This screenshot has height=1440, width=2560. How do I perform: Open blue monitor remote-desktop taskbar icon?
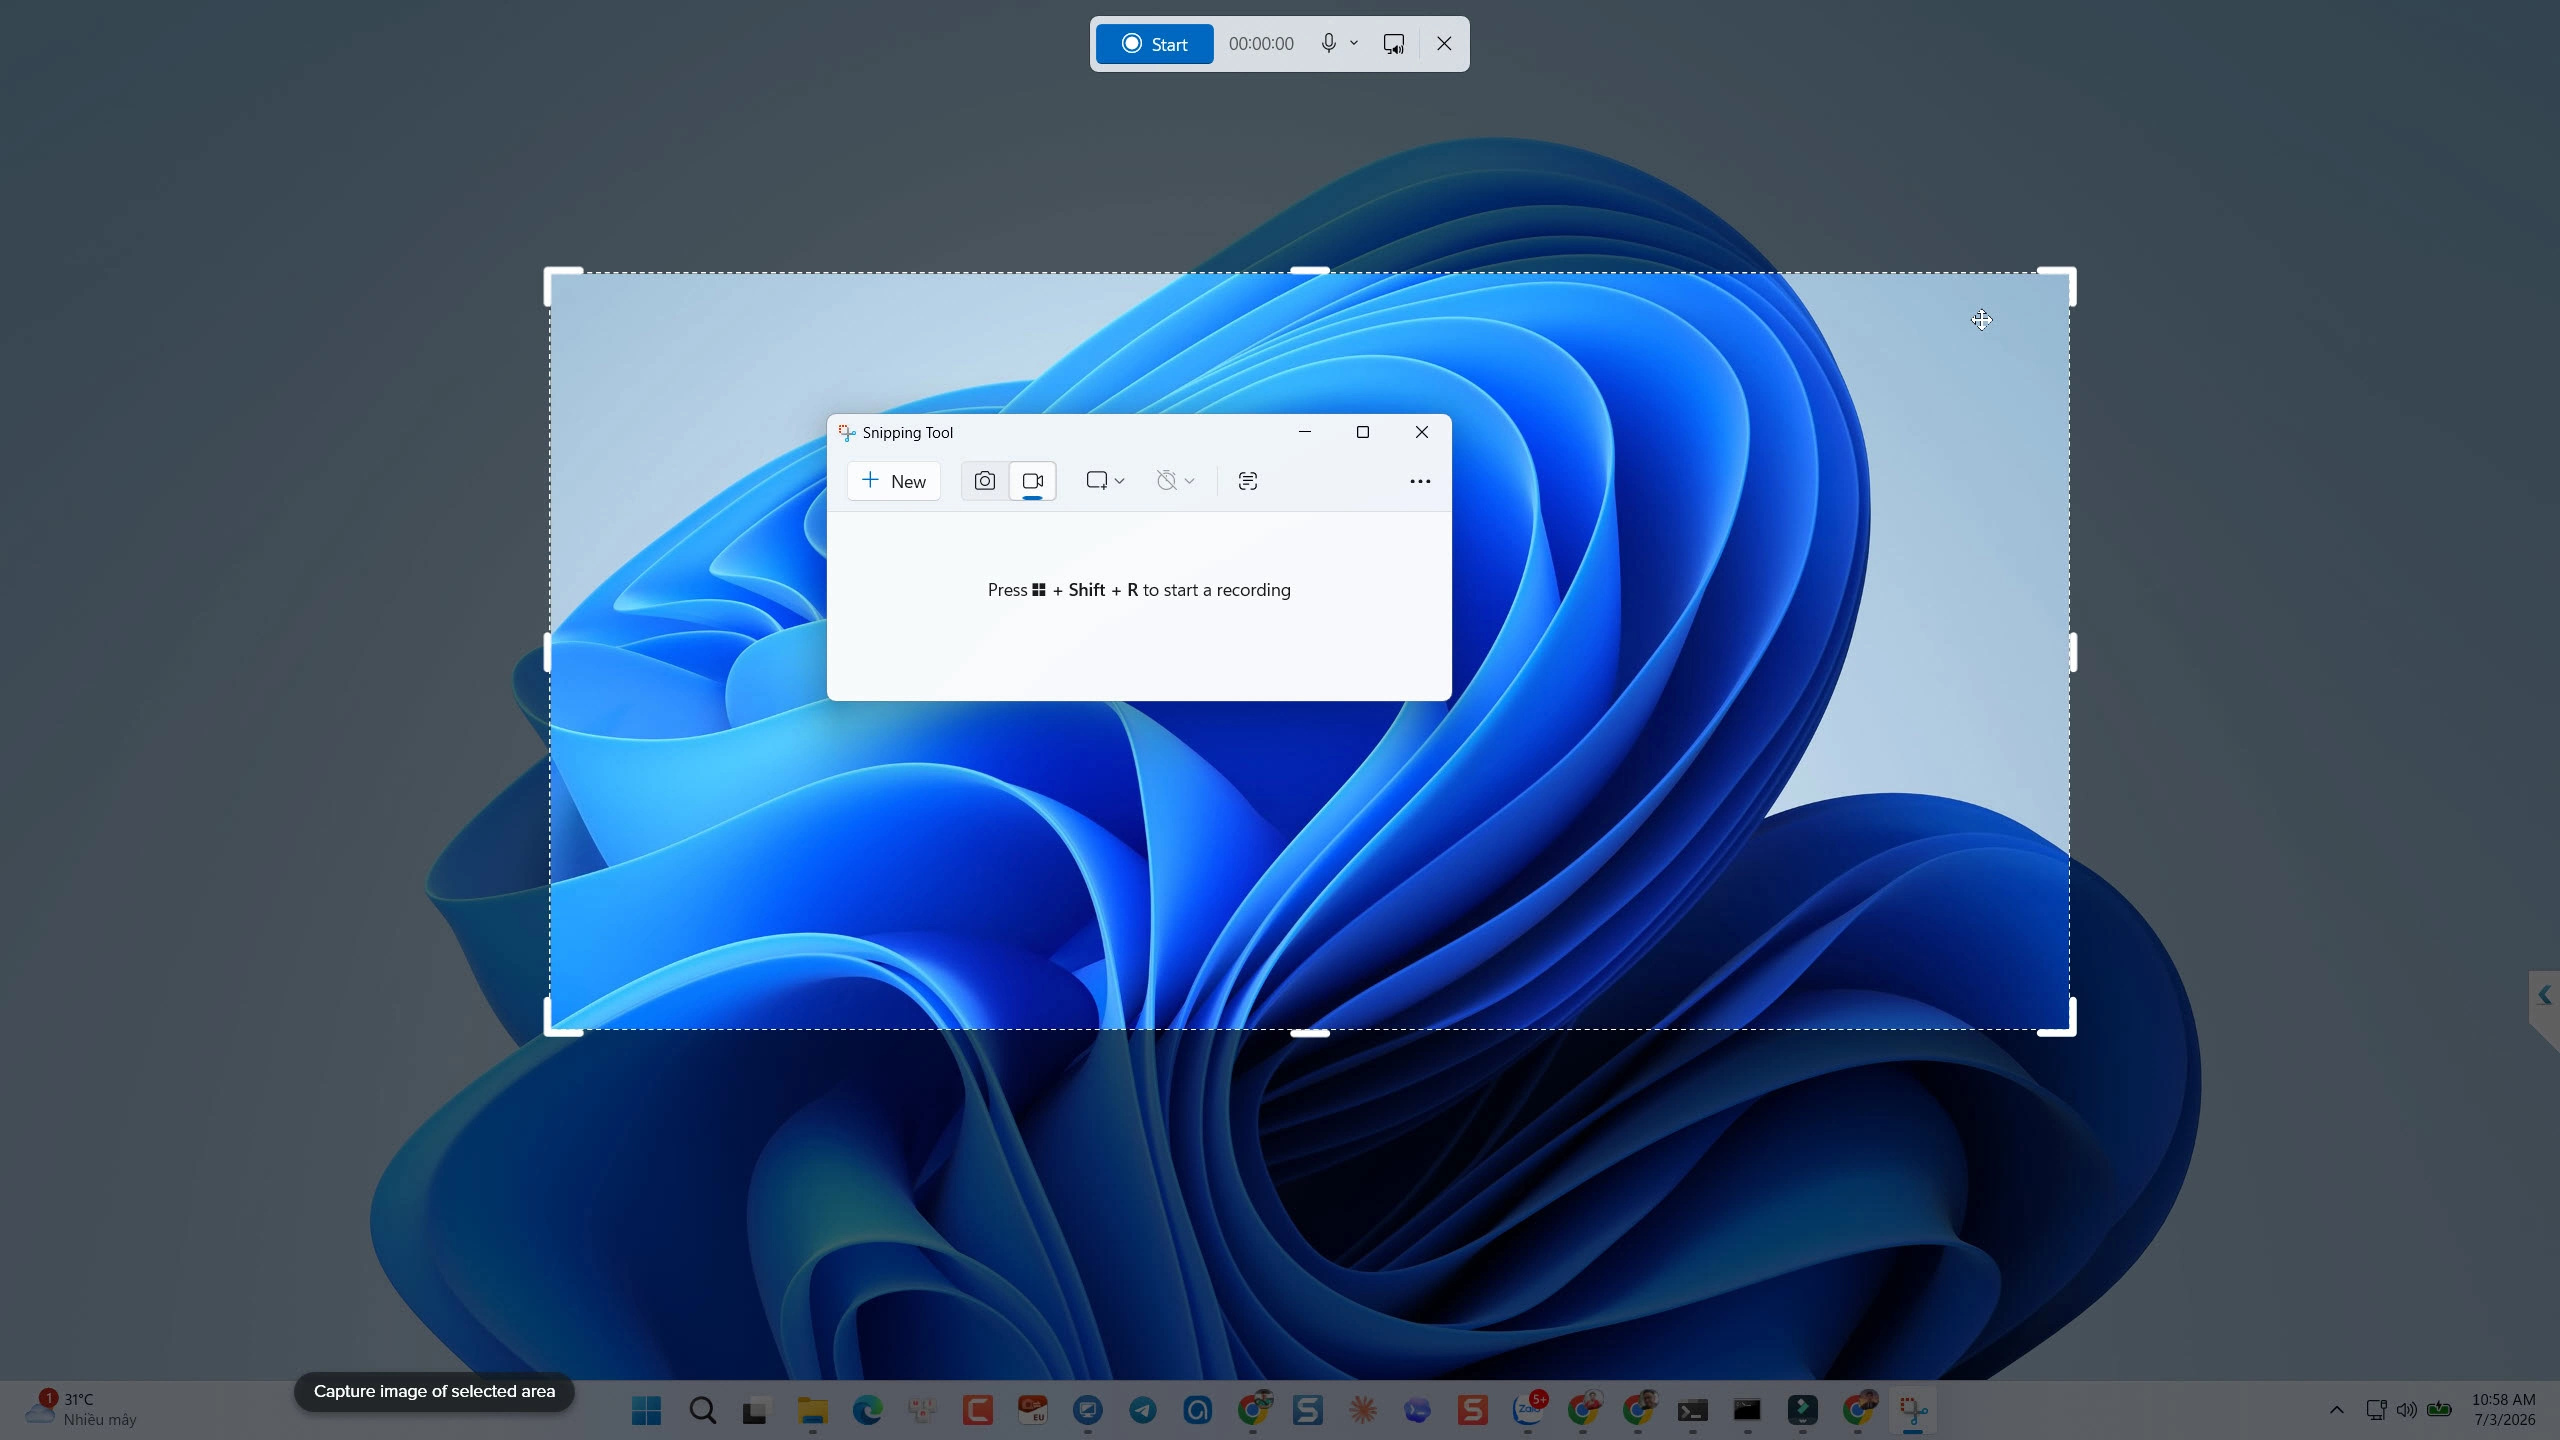1087,1411
